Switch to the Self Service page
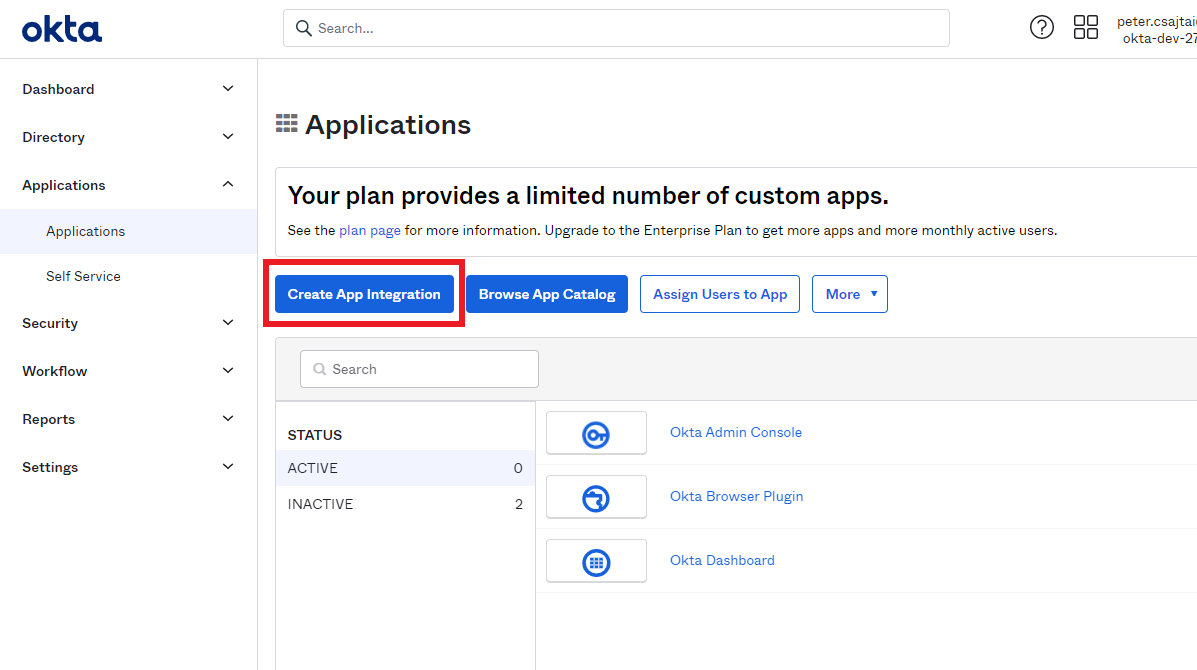 pos(83,276)
